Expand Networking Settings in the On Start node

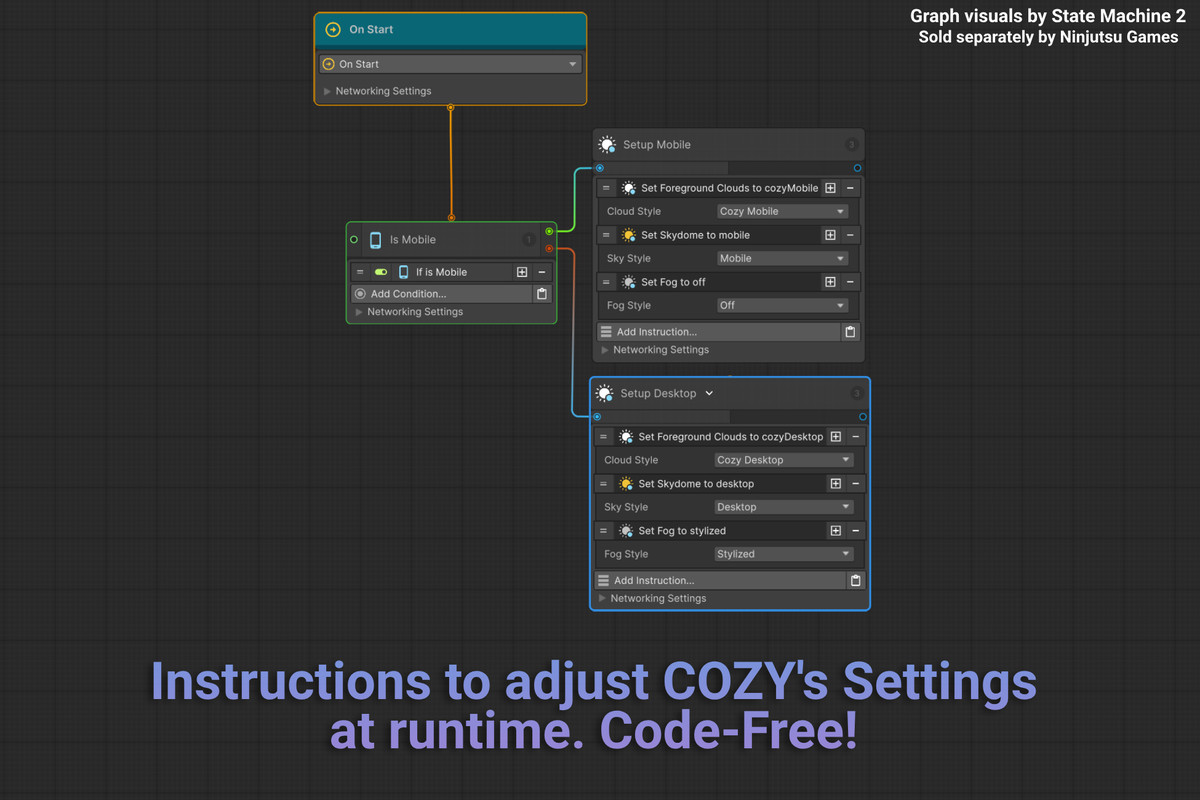384,90
